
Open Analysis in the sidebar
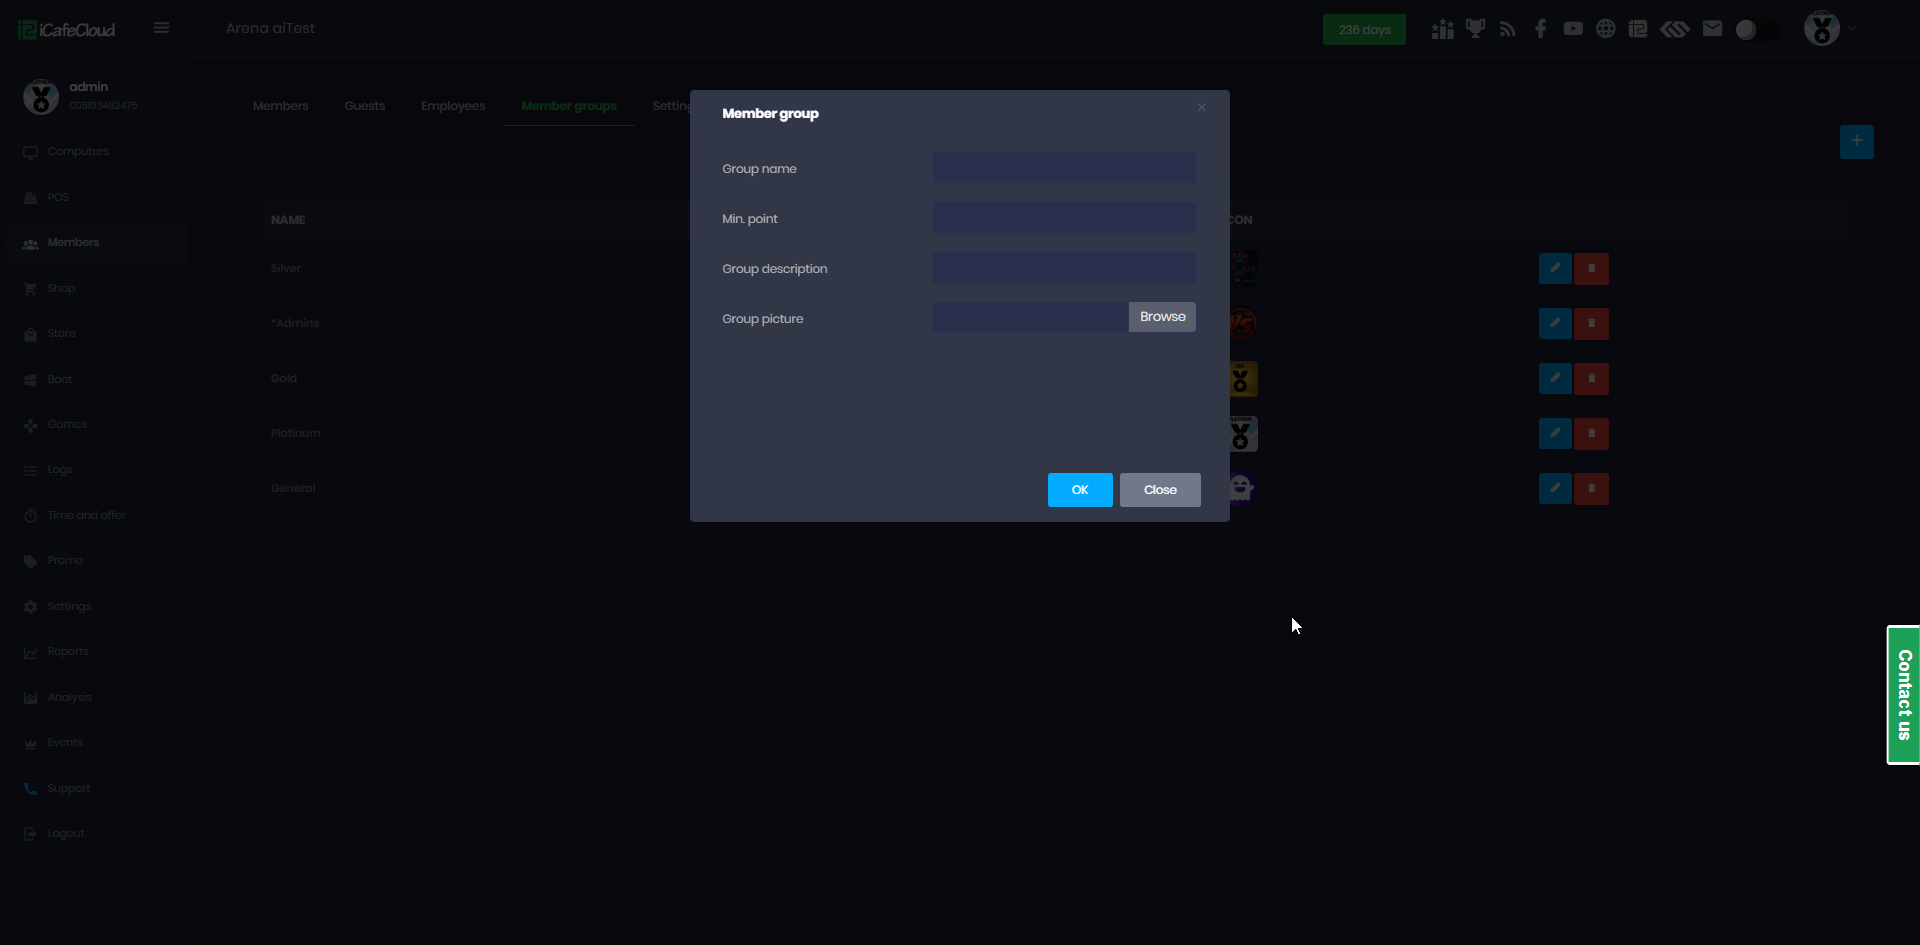point(69,698)
